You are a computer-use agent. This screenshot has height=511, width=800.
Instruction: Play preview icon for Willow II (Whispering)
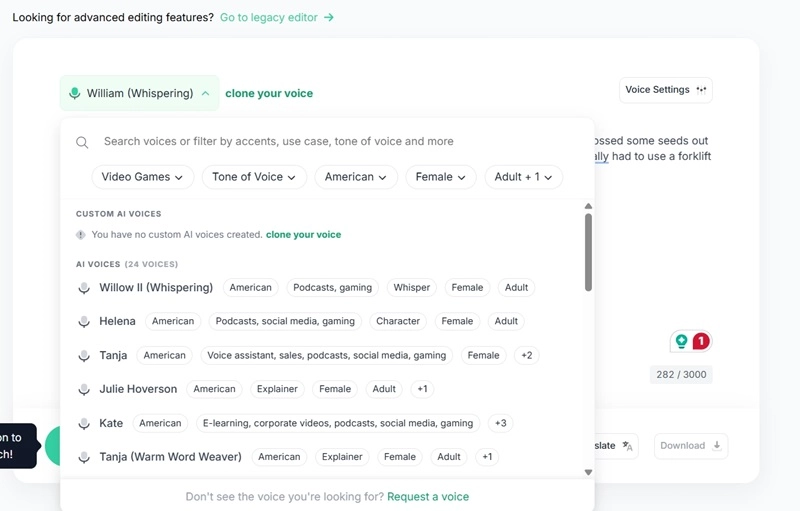pos(85,288)
